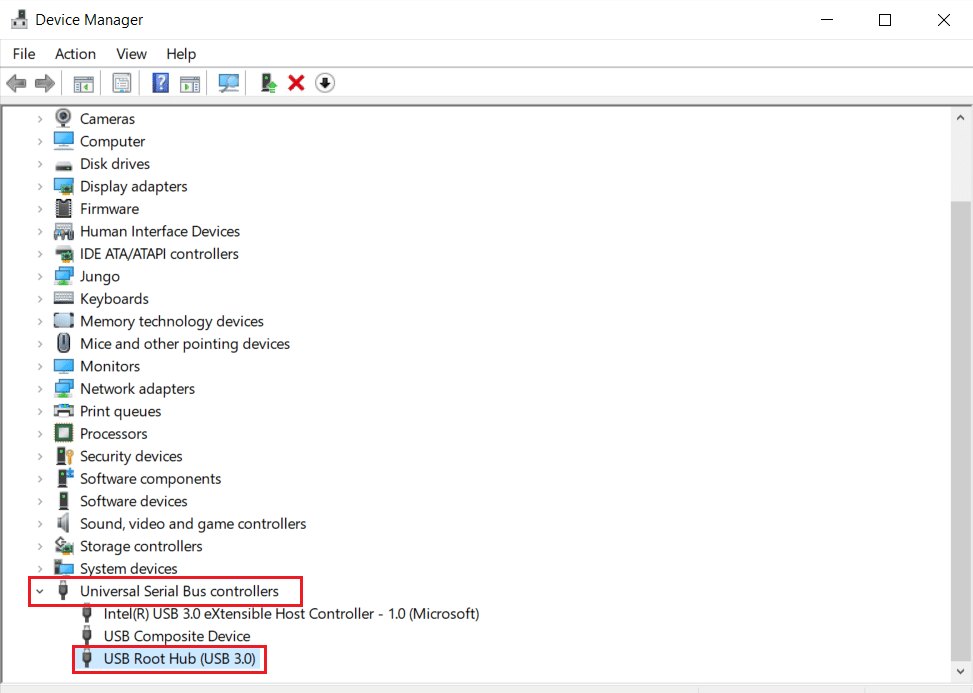Open the Action menu

coord(75,54)
